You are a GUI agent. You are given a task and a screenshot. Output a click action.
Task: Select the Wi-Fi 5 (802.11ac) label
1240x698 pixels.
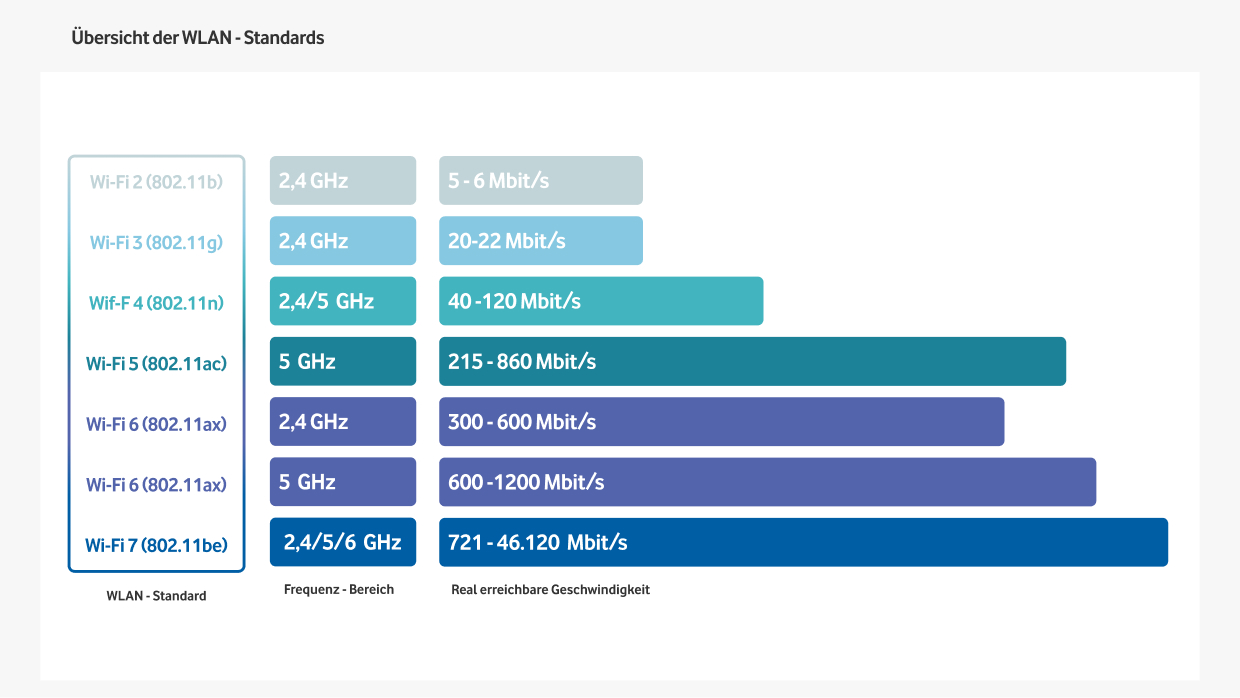tap(156, 363)
